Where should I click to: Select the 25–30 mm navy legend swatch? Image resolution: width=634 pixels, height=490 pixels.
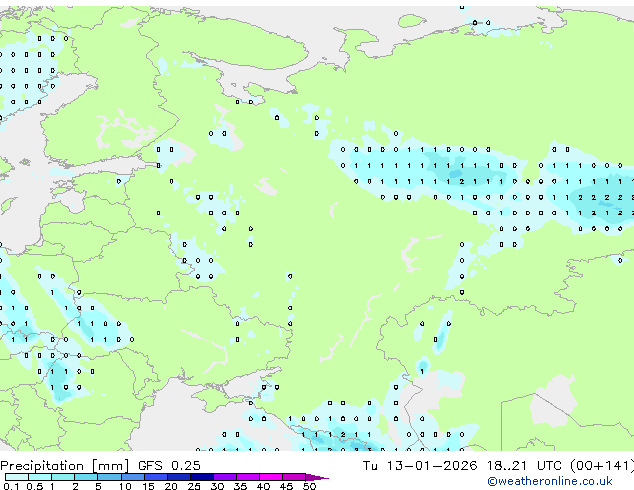point(202,477)
